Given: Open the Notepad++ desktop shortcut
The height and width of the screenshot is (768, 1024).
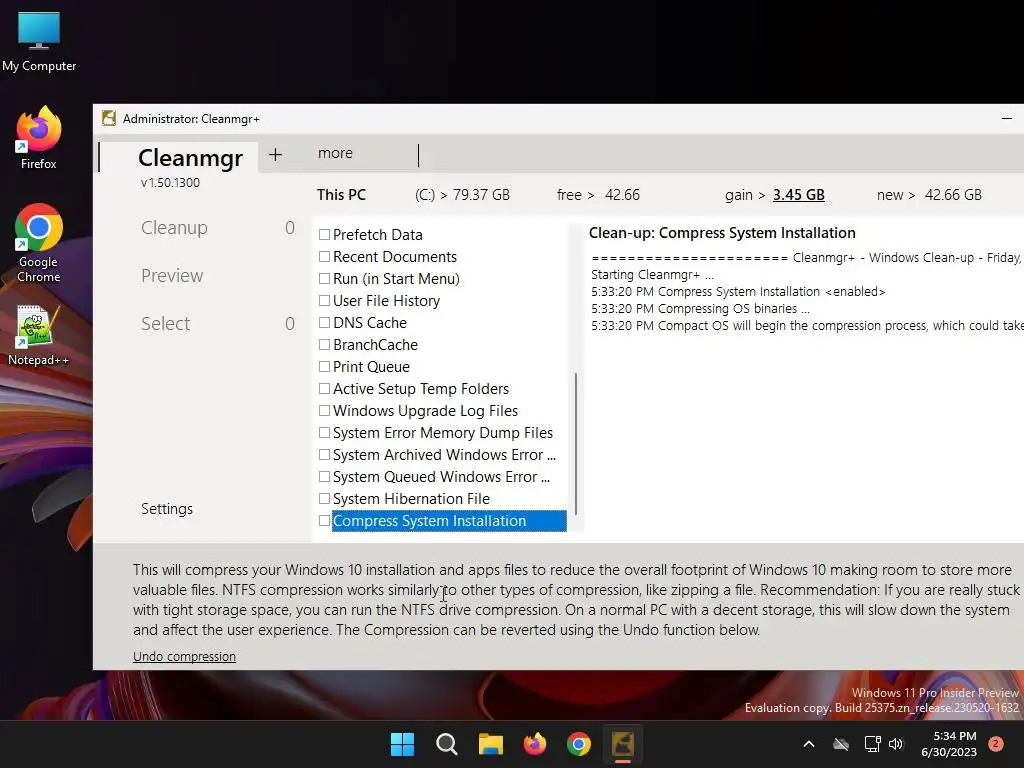Looking at the screenshot, I should [x=38, y=335].
